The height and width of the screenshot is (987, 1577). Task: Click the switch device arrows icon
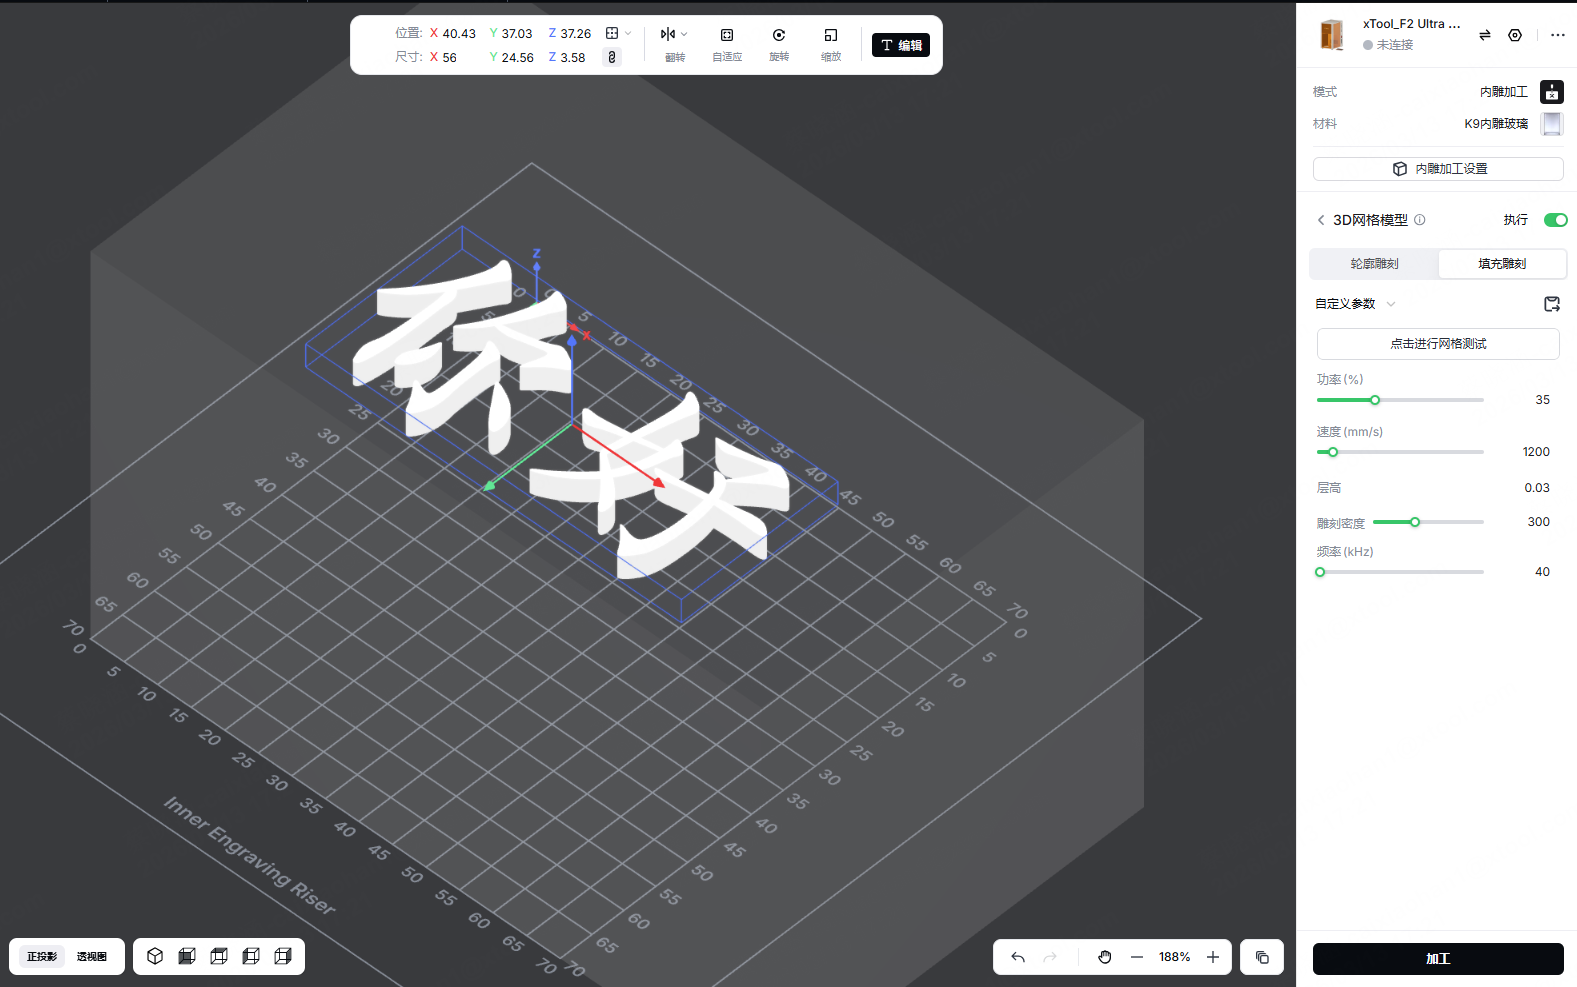(x=1485, y=35)
